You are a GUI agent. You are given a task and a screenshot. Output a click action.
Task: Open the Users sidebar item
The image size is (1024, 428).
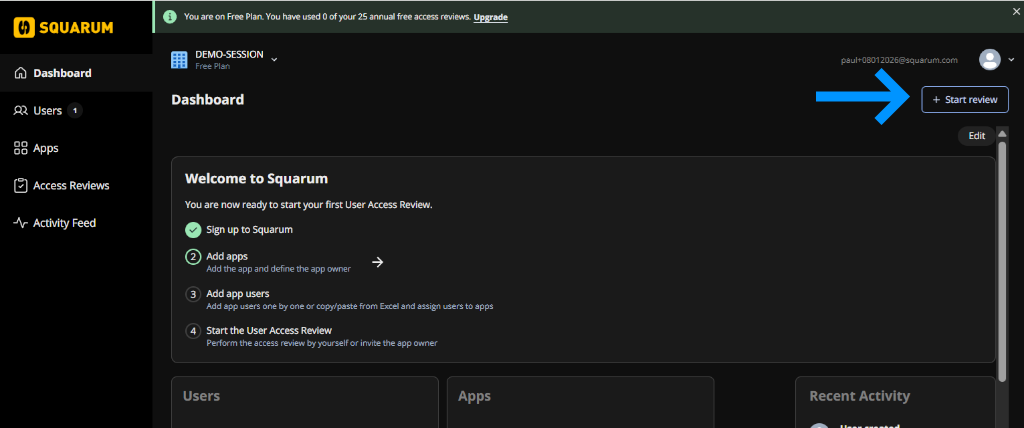tap(76, 110)
